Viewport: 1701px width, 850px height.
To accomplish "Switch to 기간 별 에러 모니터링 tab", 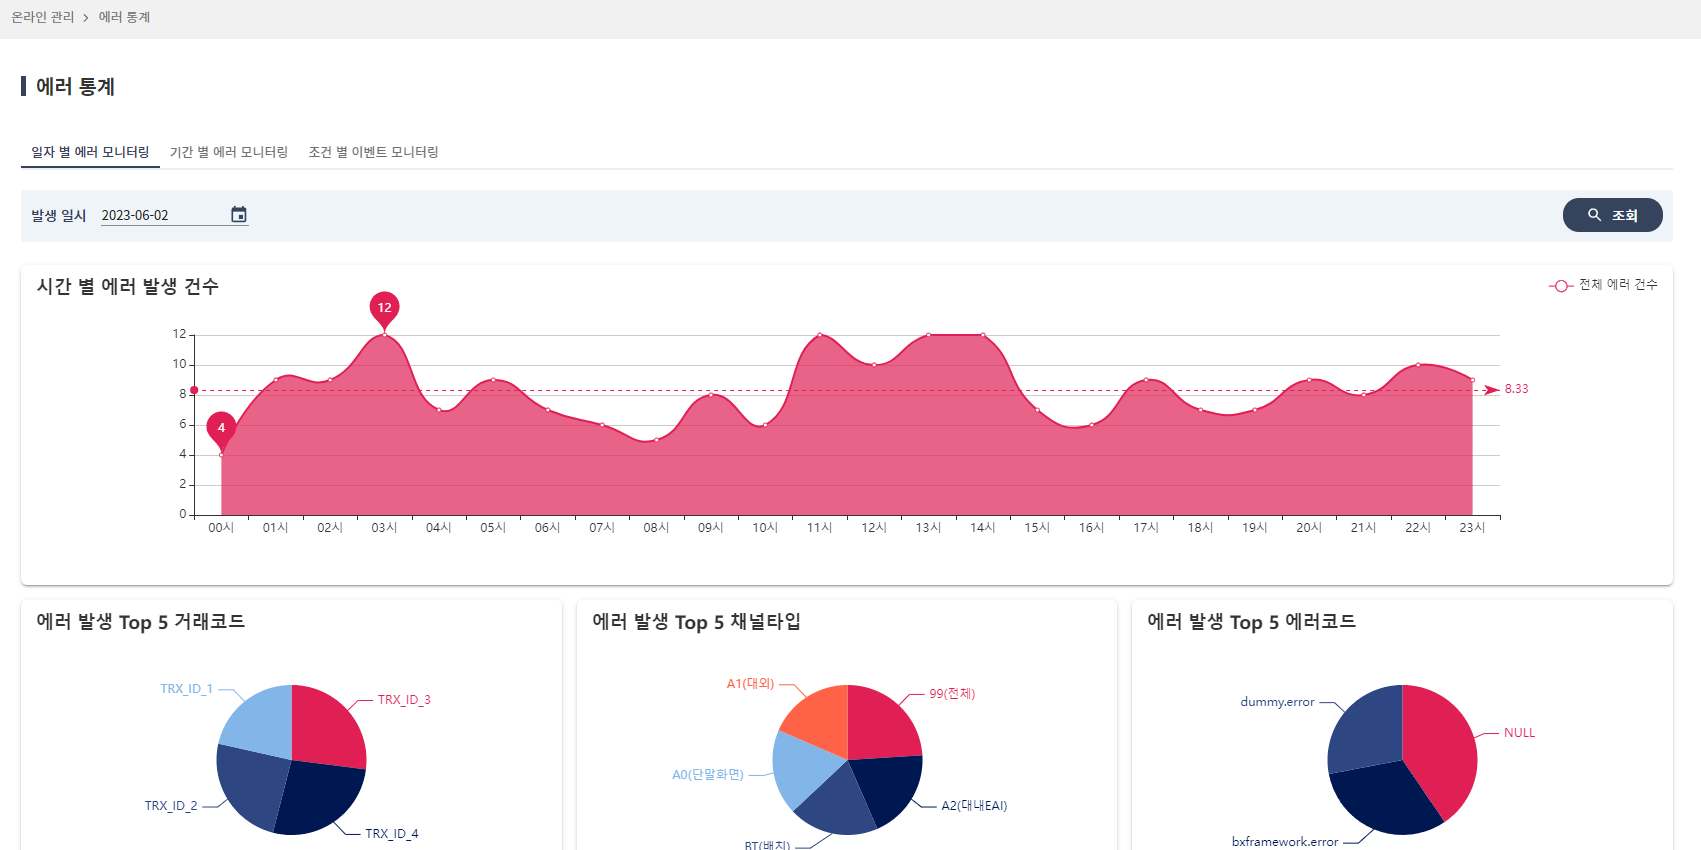I will coord(229,152).
